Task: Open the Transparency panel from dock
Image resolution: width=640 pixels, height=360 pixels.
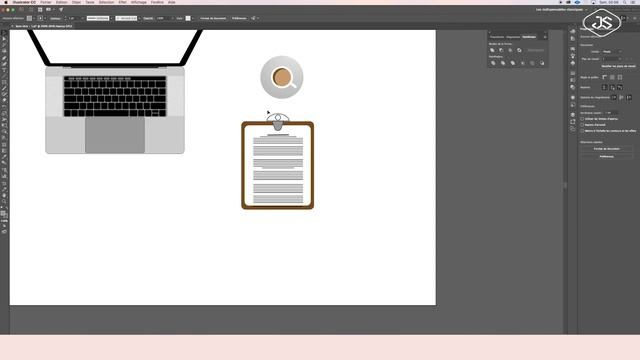Action: point(573,87)
